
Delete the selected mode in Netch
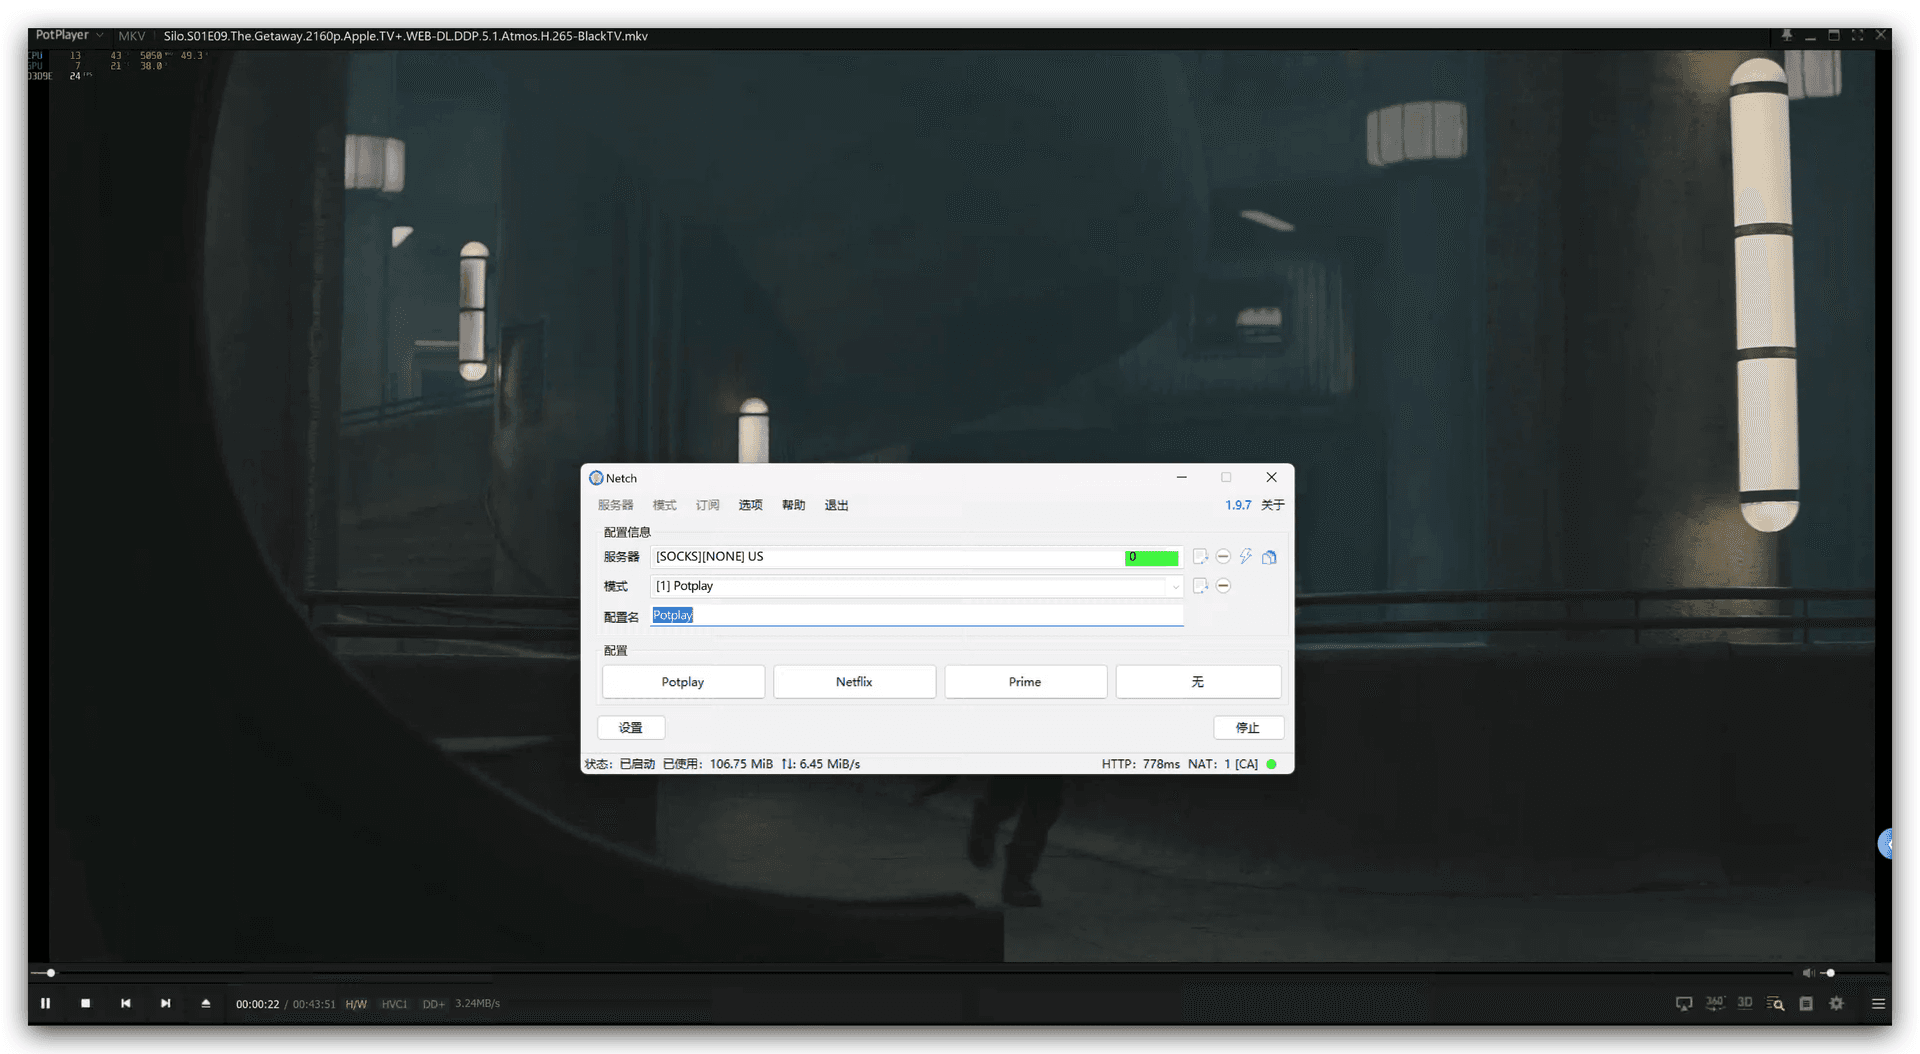coord(1223,586)
